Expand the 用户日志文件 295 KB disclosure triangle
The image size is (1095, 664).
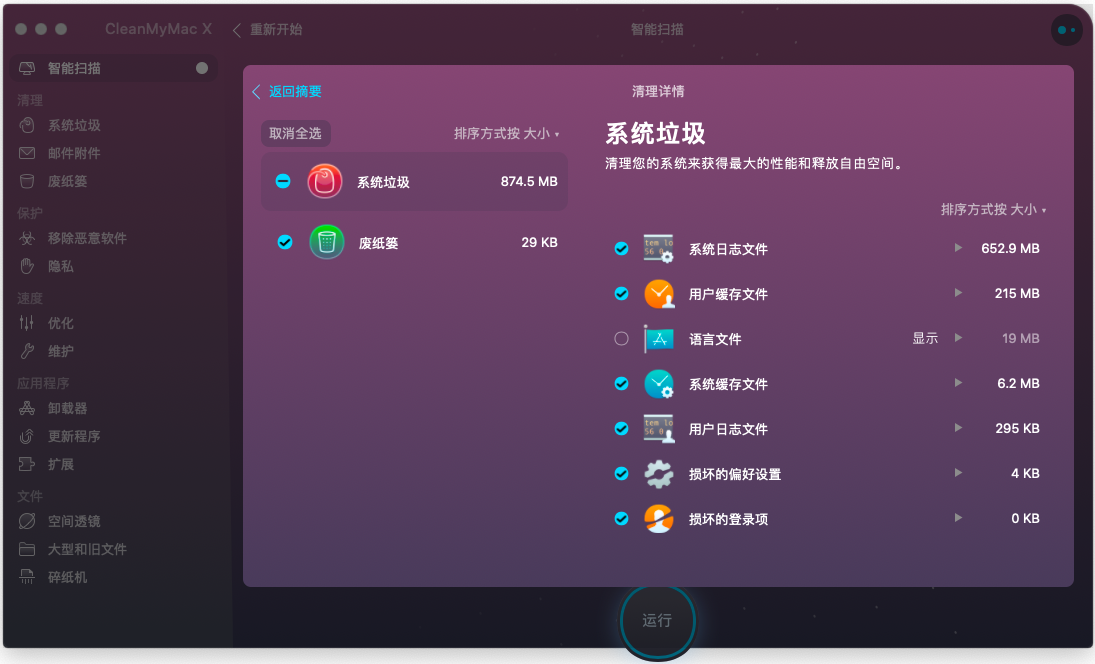tap(958, 428)
